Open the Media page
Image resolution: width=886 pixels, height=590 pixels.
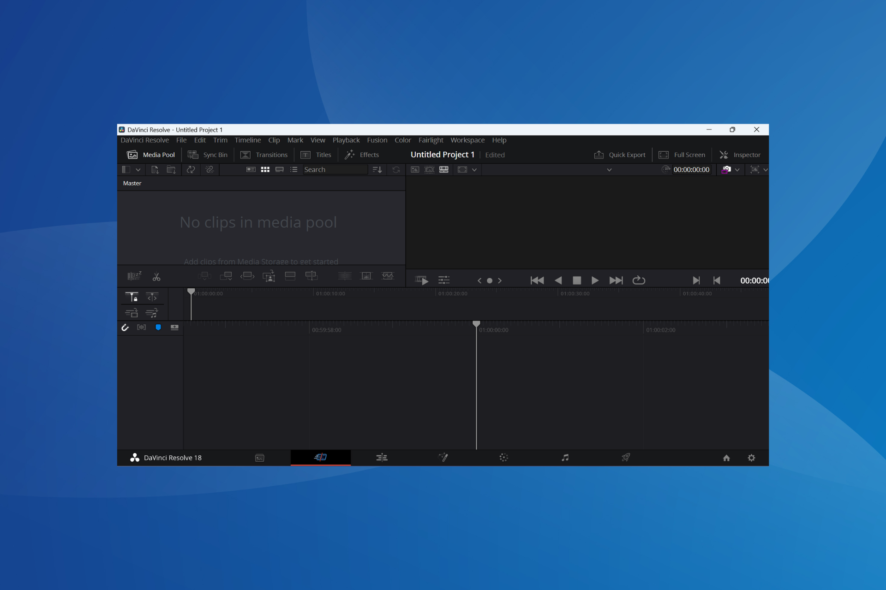(258, 457)
